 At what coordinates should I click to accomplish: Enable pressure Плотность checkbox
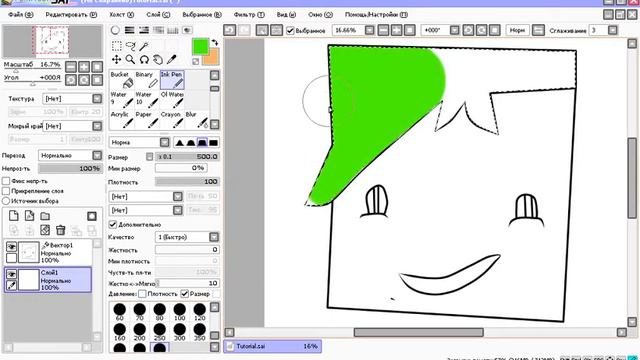tap(142, 293)
